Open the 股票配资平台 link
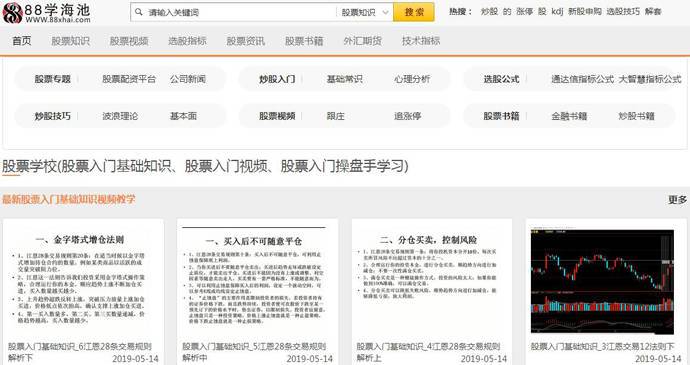This screenshot has width=690, height=365. click(129, 79)
